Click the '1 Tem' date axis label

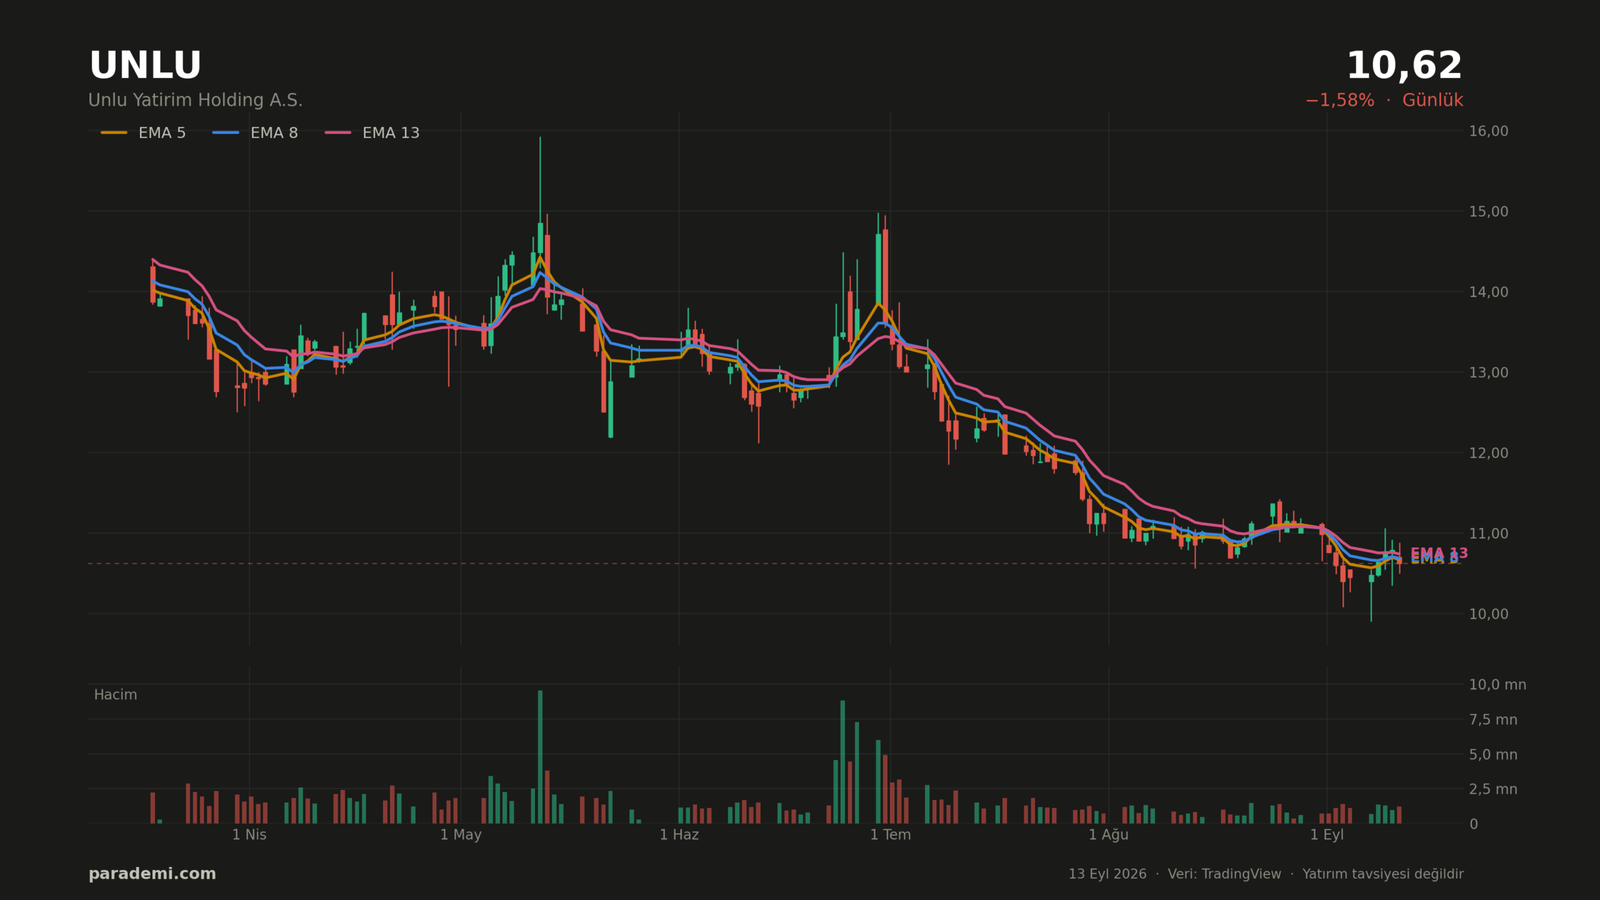[x=890, y=835]
